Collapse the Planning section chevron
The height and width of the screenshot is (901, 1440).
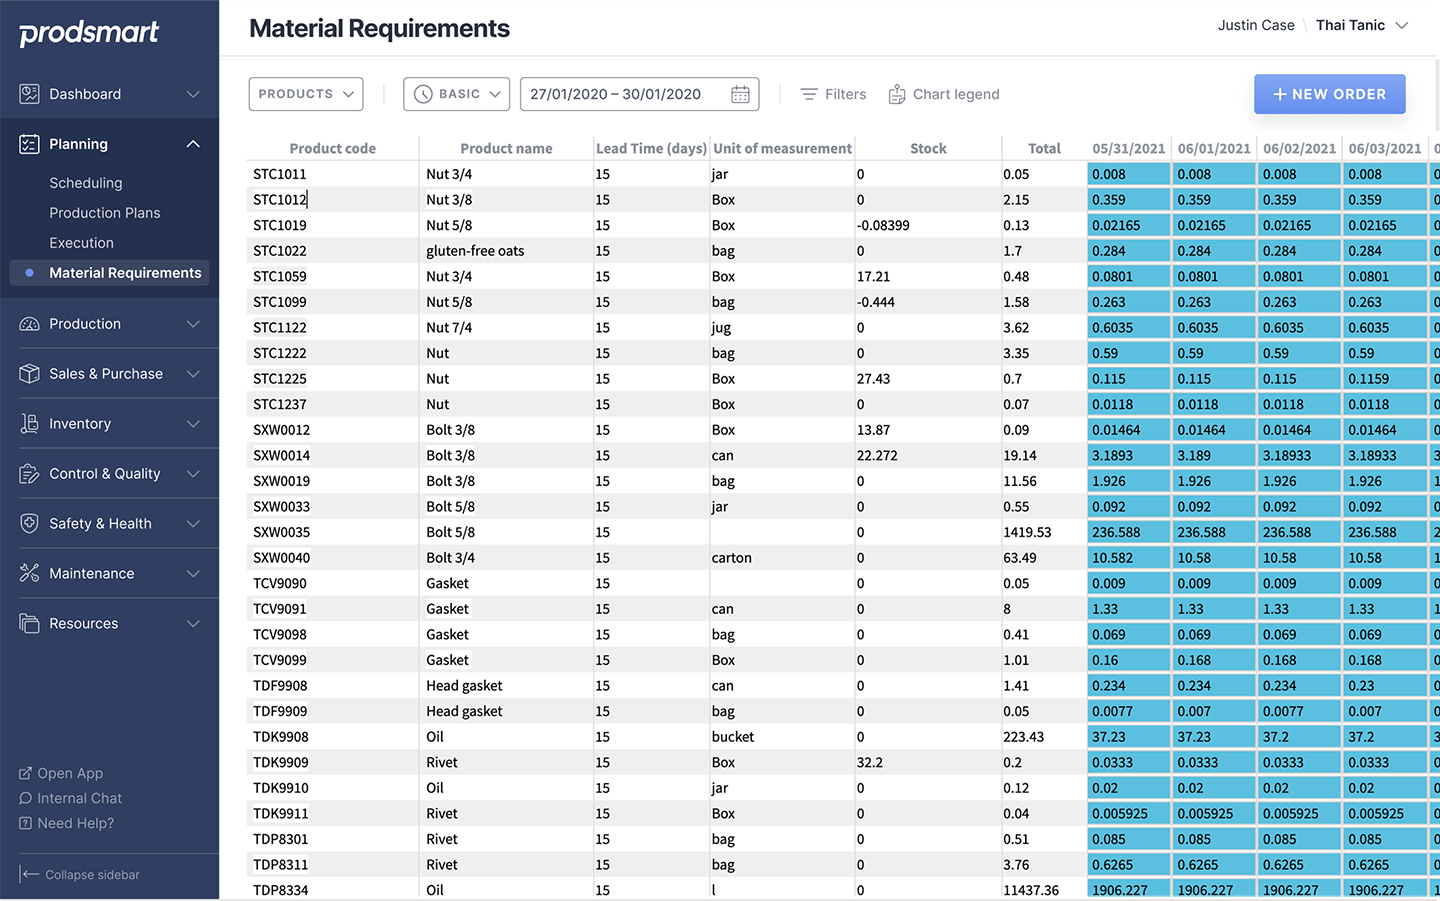(x=193, y=144)
